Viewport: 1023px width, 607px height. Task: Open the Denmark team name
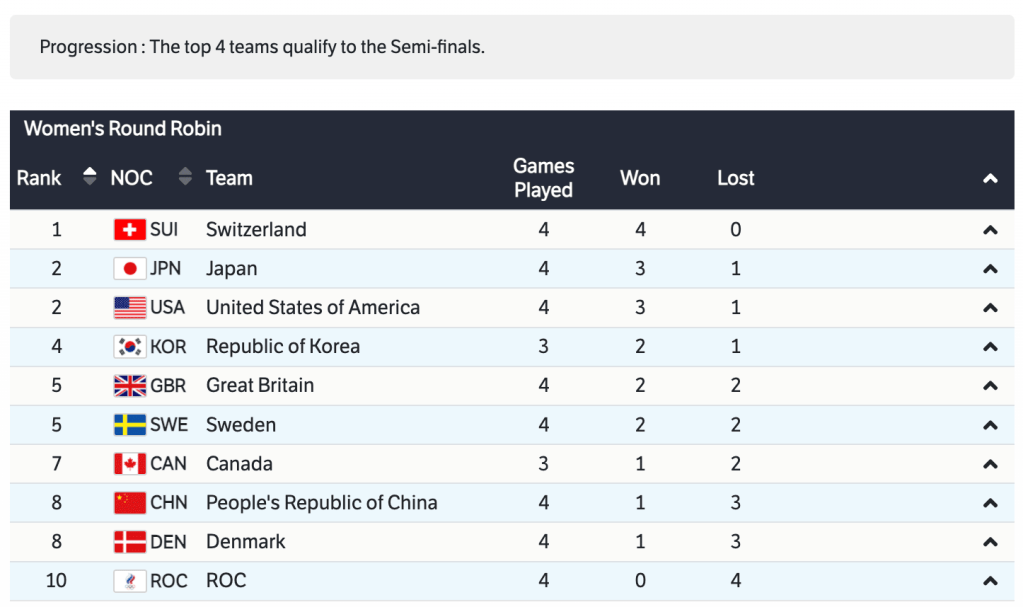tap(246, 542)
